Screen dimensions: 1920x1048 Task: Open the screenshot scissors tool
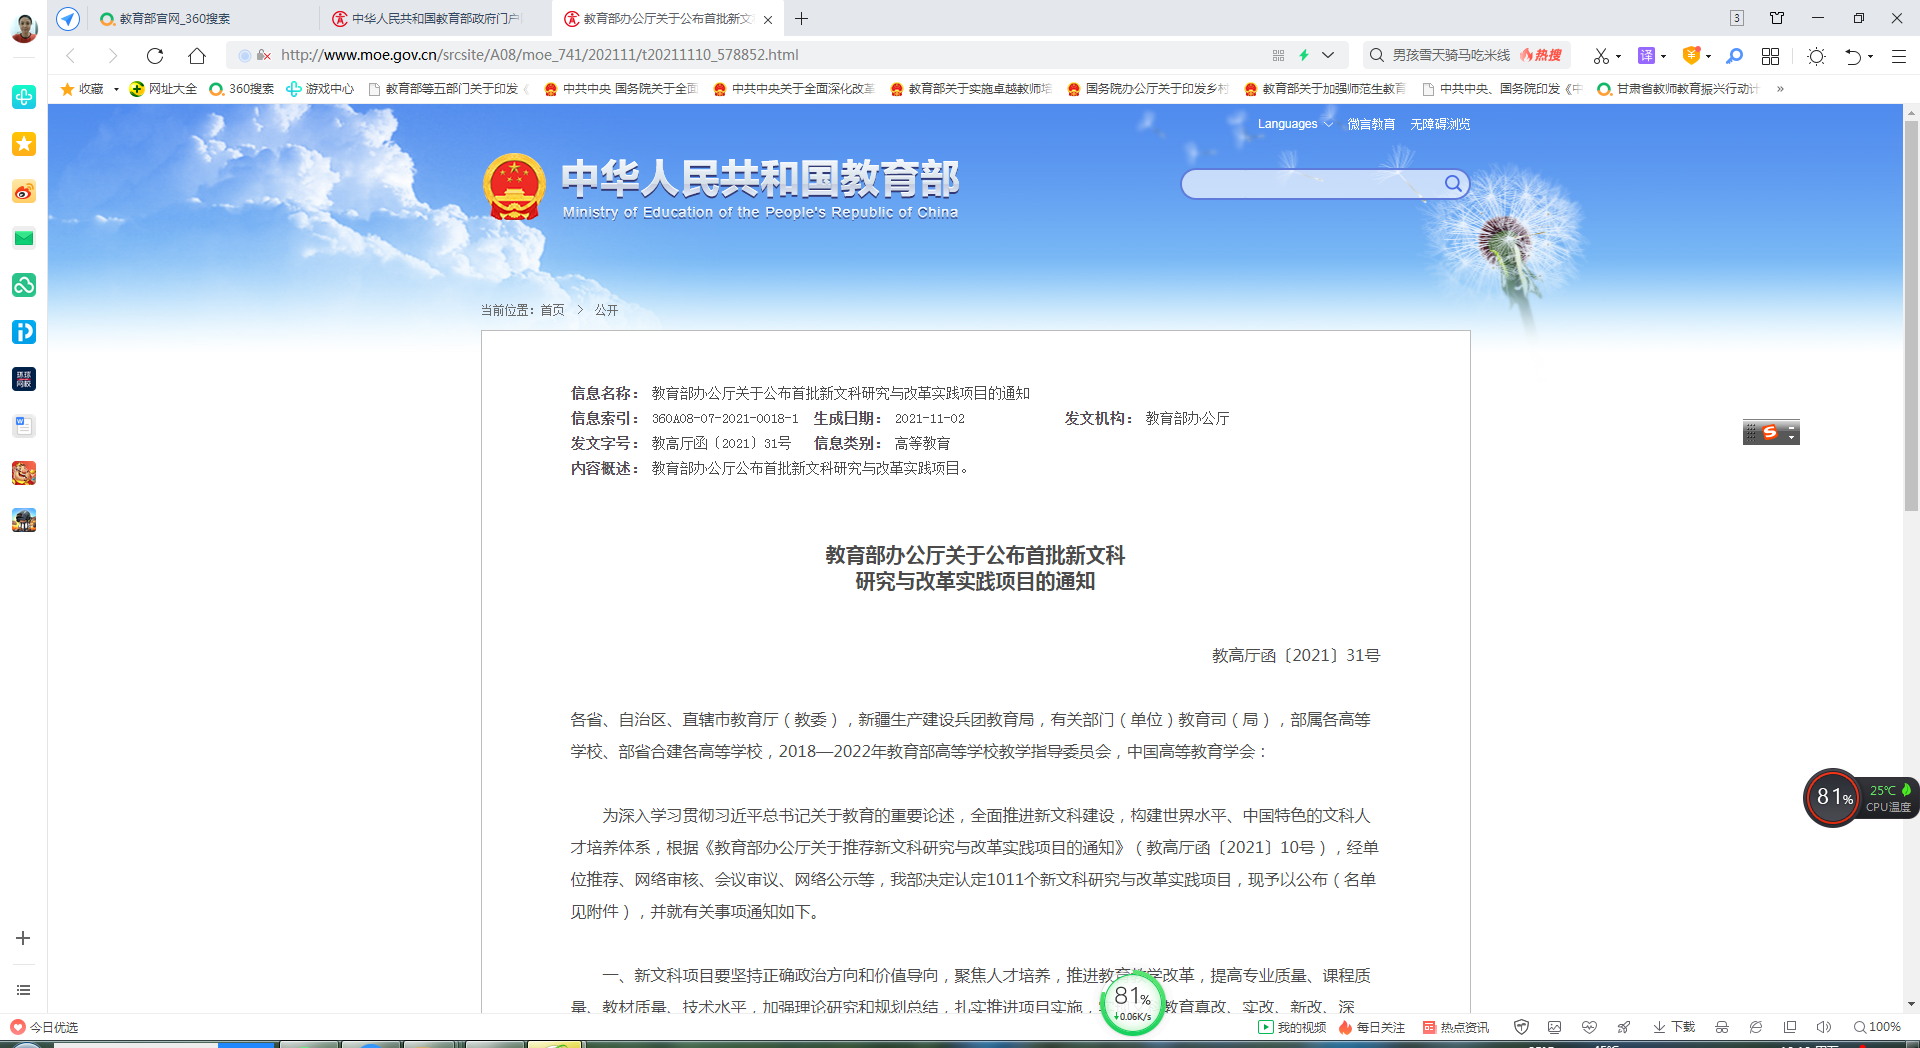click(1601, 56)
